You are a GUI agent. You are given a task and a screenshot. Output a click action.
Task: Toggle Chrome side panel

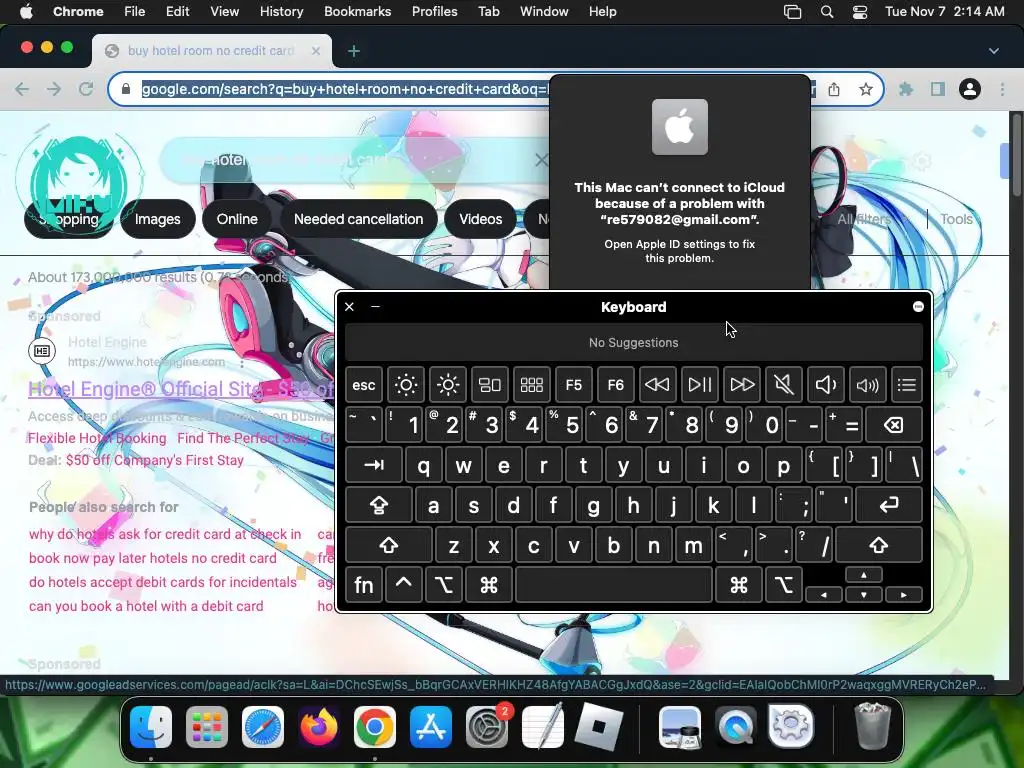pos(938,89)
